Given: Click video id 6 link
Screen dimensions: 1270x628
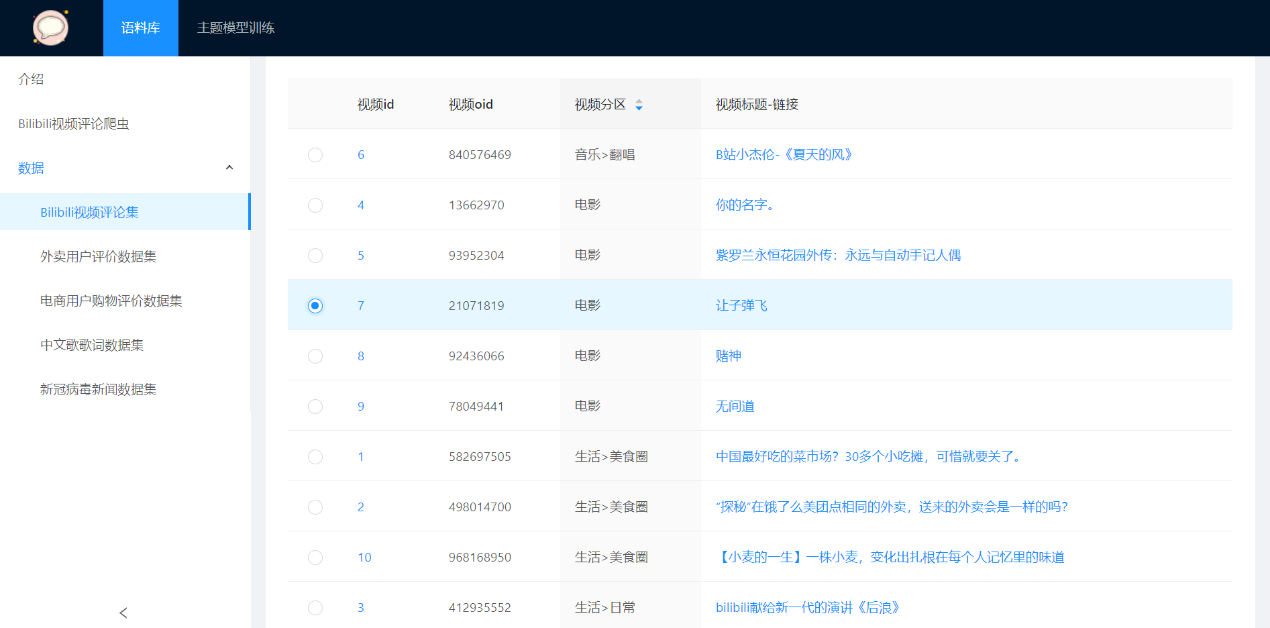Looking at the screenshot, I should click(x=361, y=155).
